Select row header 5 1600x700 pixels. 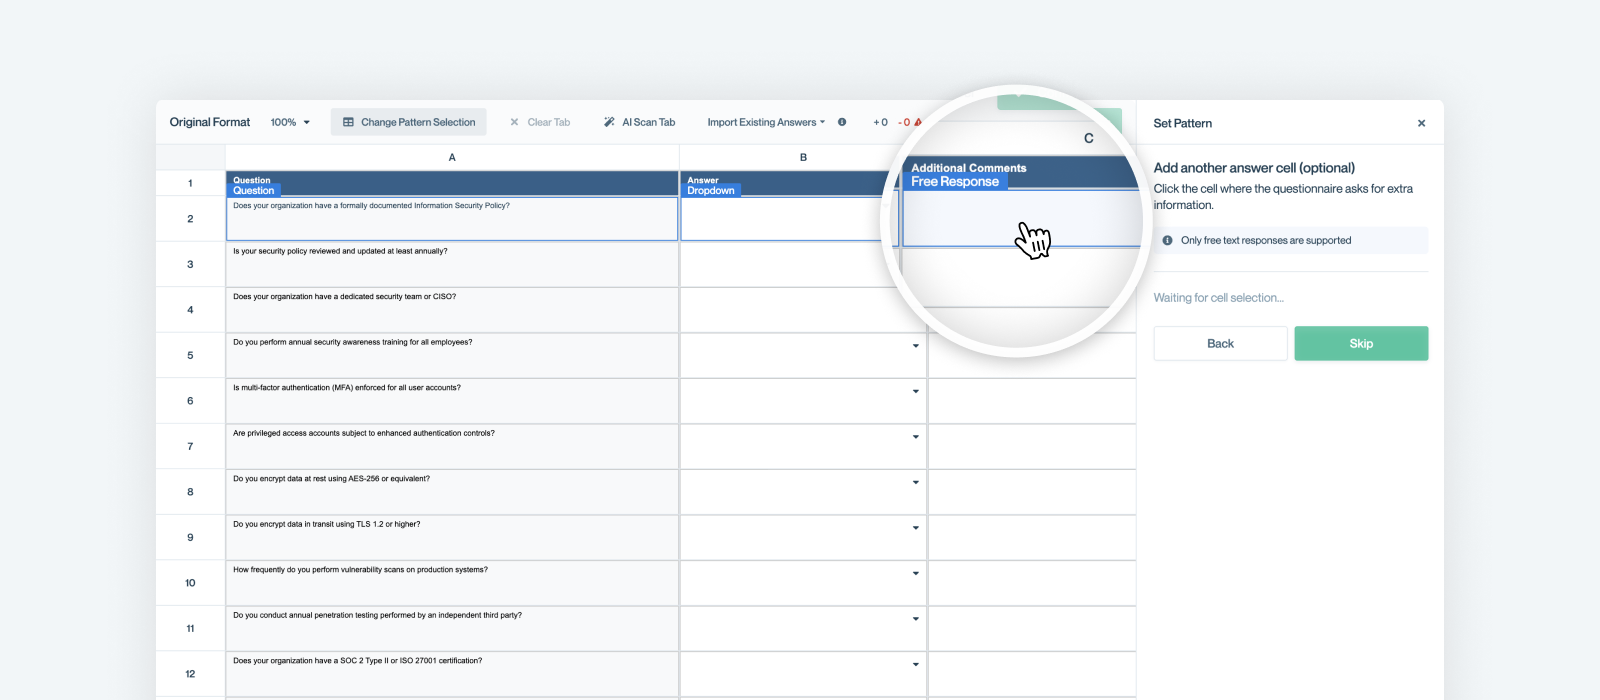[190, 355]
